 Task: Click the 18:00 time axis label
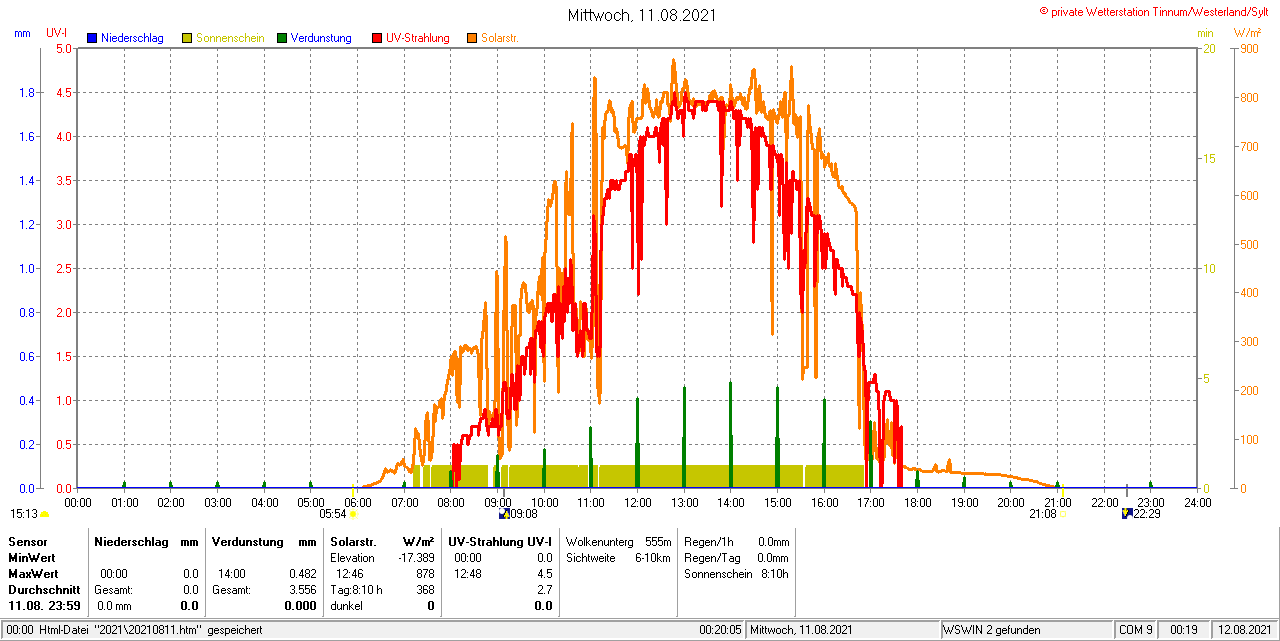click(x=917, y=502)
